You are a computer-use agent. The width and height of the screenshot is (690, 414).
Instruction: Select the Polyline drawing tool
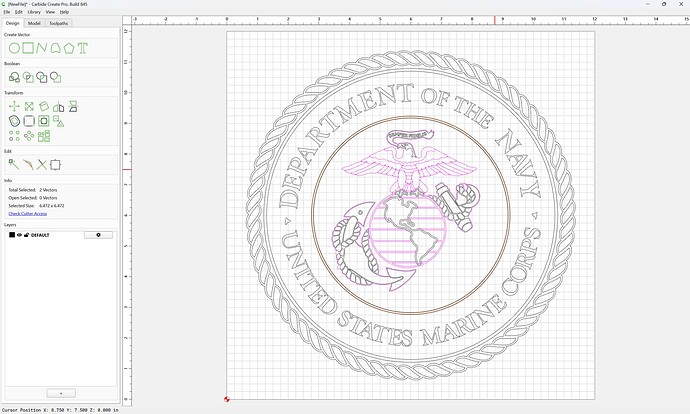[x=41, y=48]
